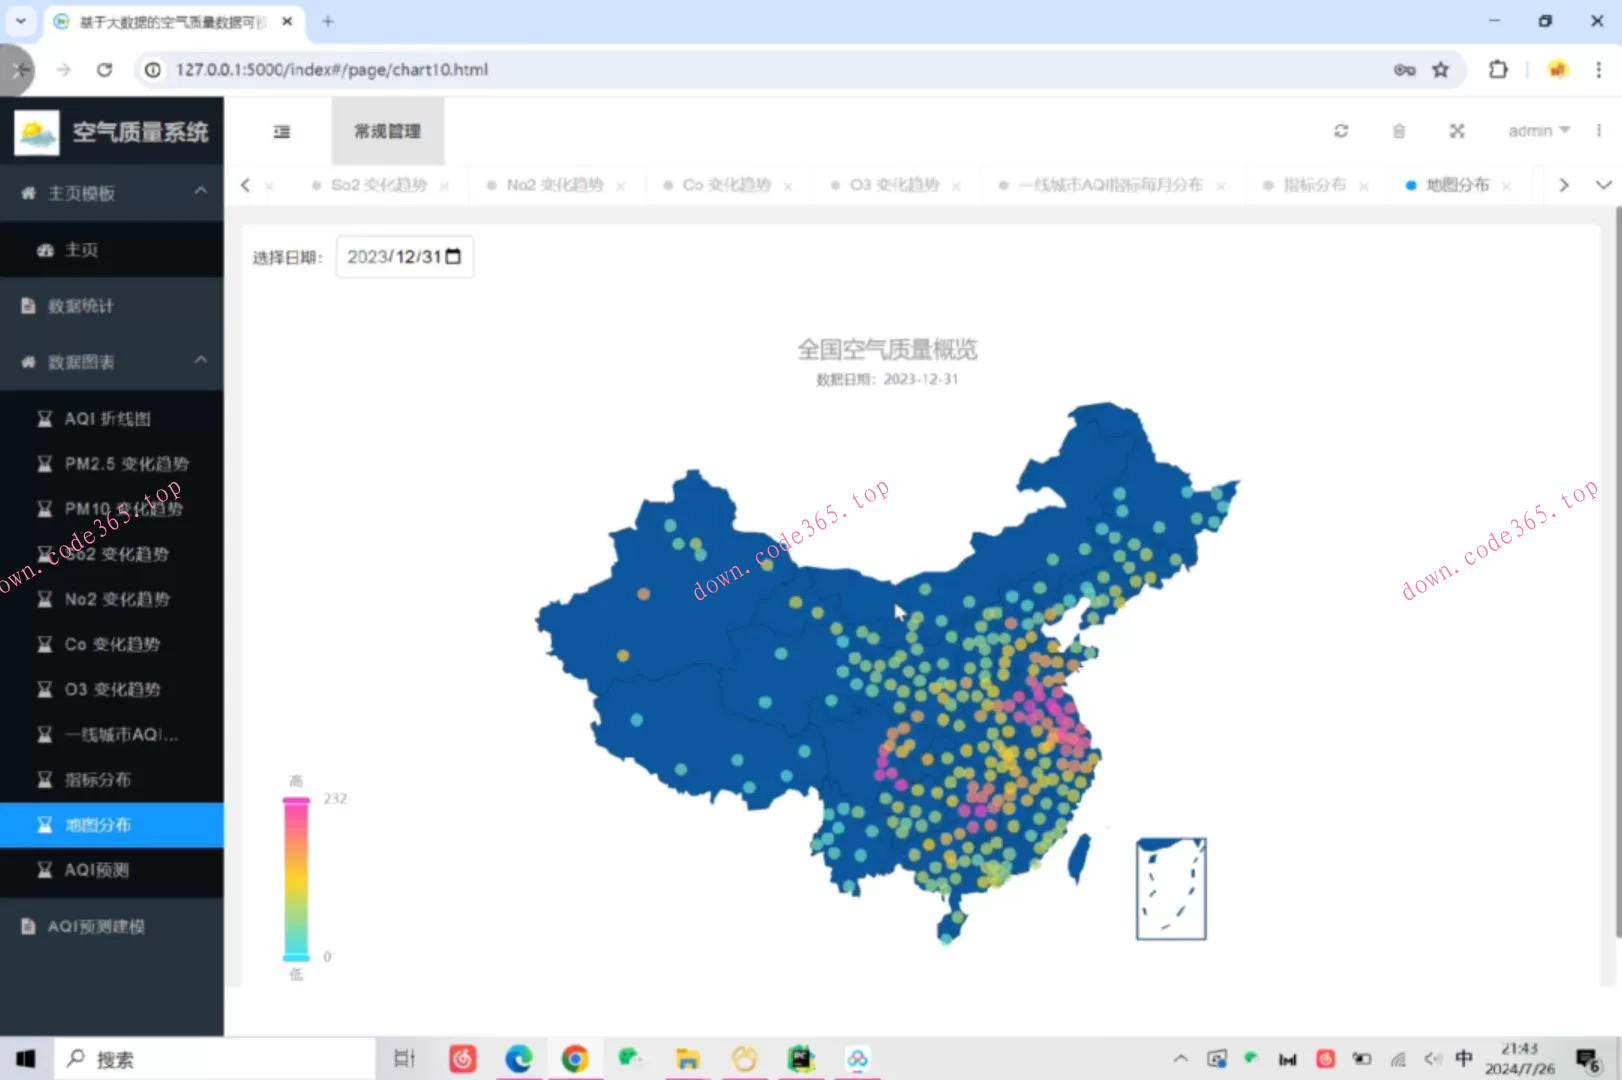Close the 地图分布 tab
The image size is (1622, 1080).
click(x=1506, y=185)
